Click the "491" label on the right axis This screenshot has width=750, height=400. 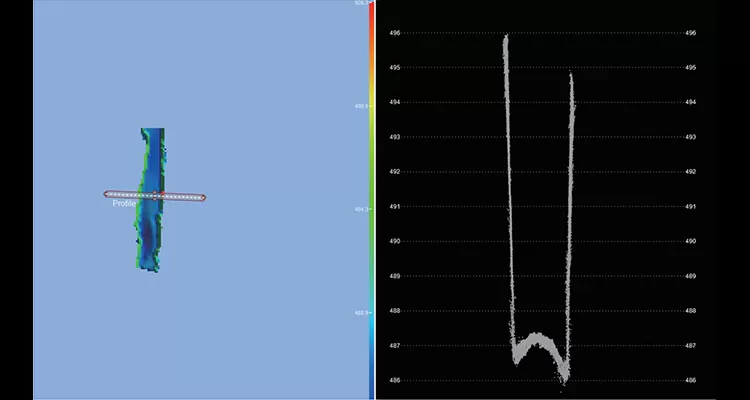pos(691,207)
